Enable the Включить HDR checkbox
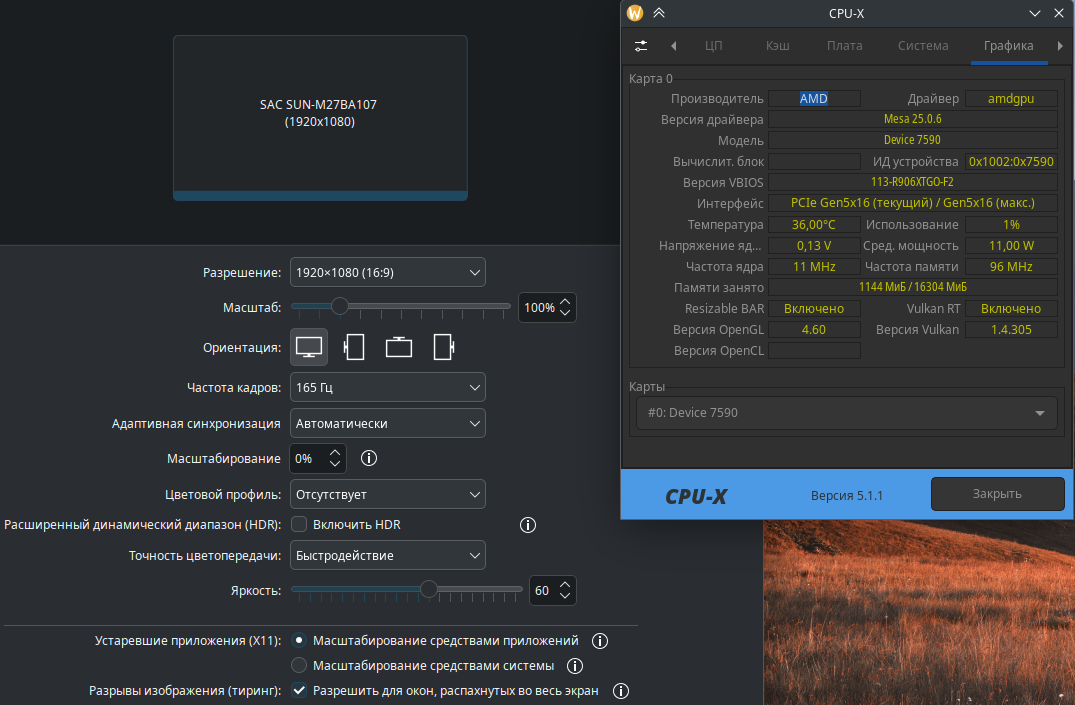1075x705 pixels. point(298,524)
